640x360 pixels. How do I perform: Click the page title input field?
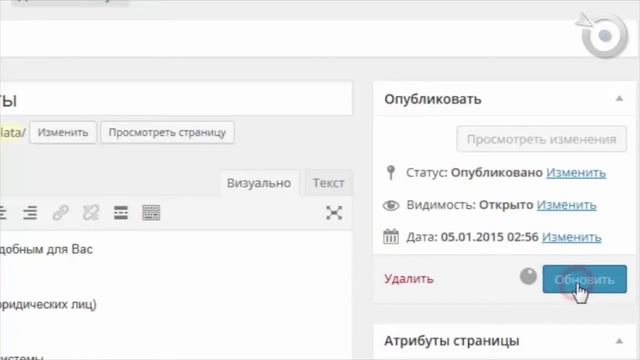click(176, 99)
